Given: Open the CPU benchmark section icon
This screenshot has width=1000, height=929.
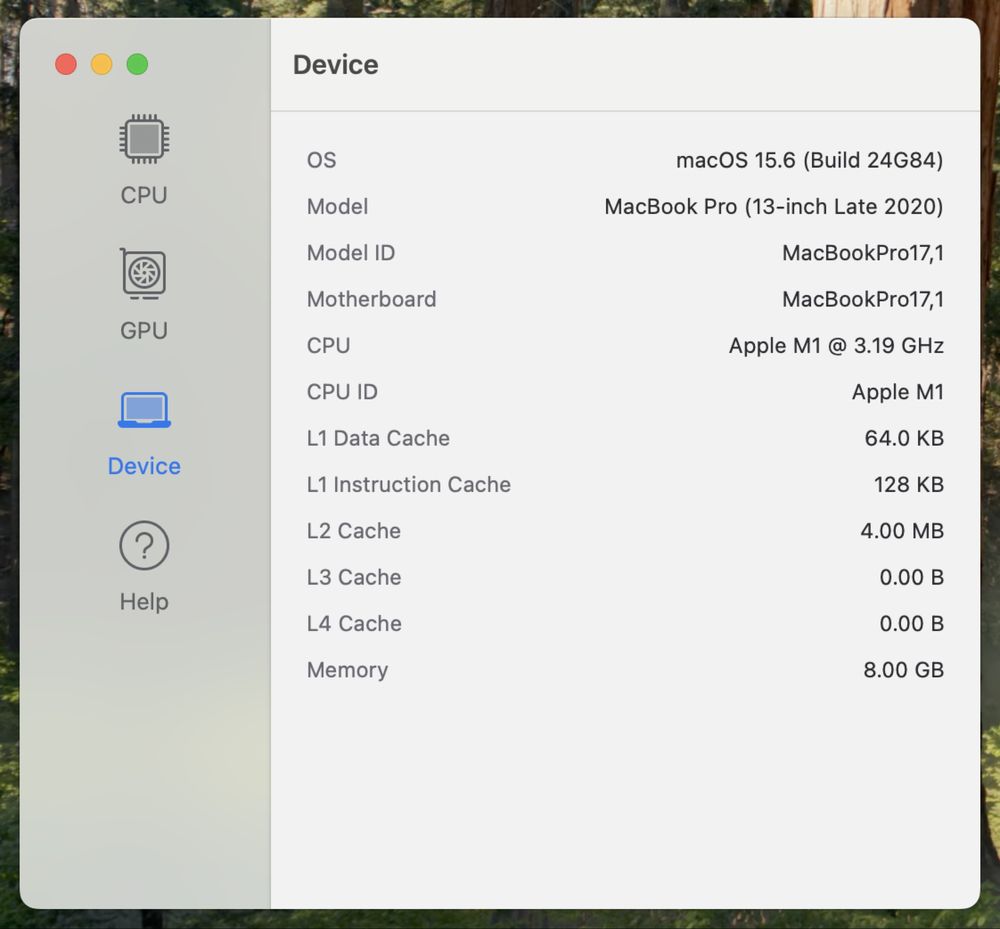Looking at the screenshot, I should click(x=144, y=138).
